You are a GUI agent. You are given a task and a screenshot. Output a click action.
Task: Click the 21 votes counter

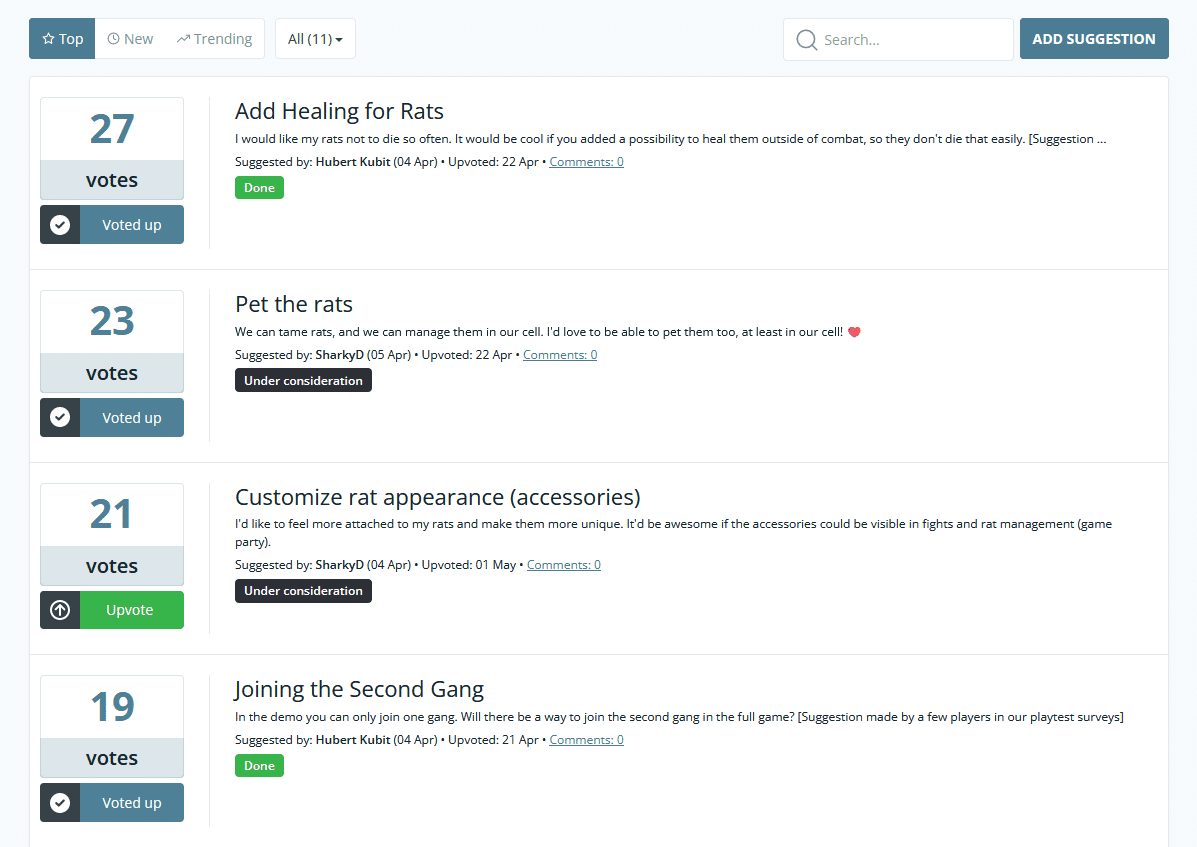click(112, 534)
